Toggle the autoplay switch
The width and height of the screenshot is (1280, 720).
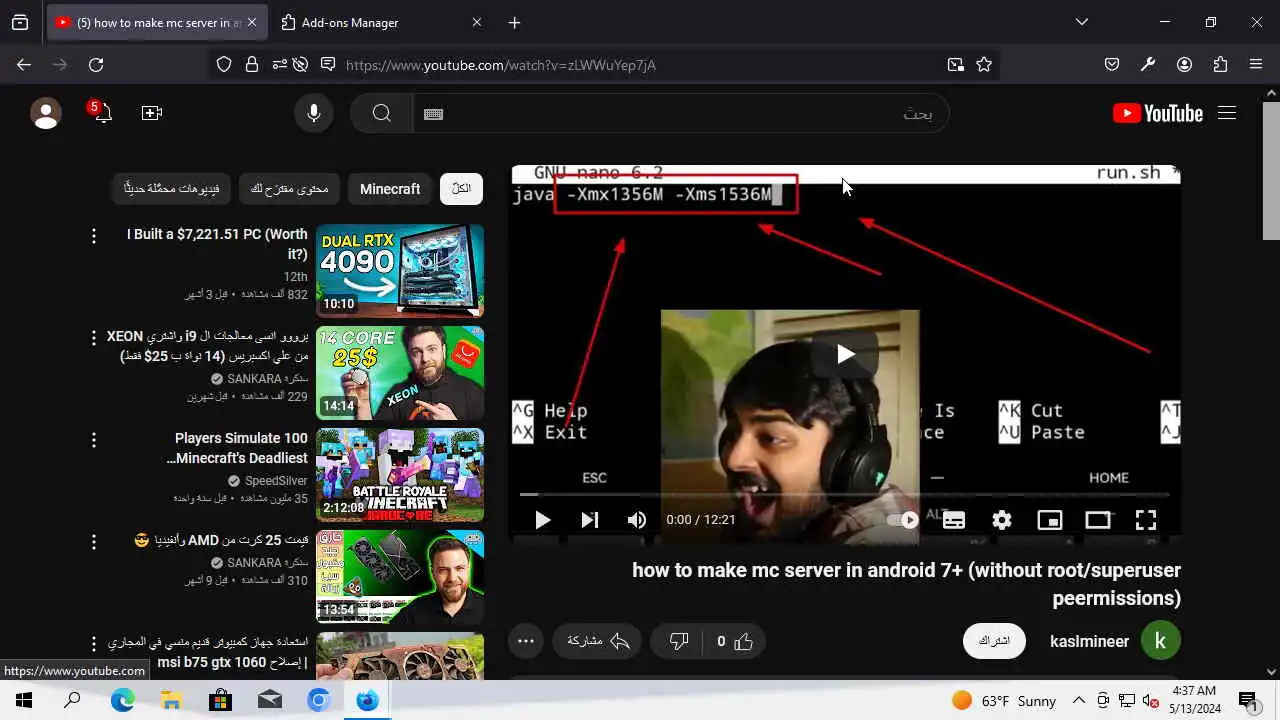pyautogui.click(x=903, y=520)
